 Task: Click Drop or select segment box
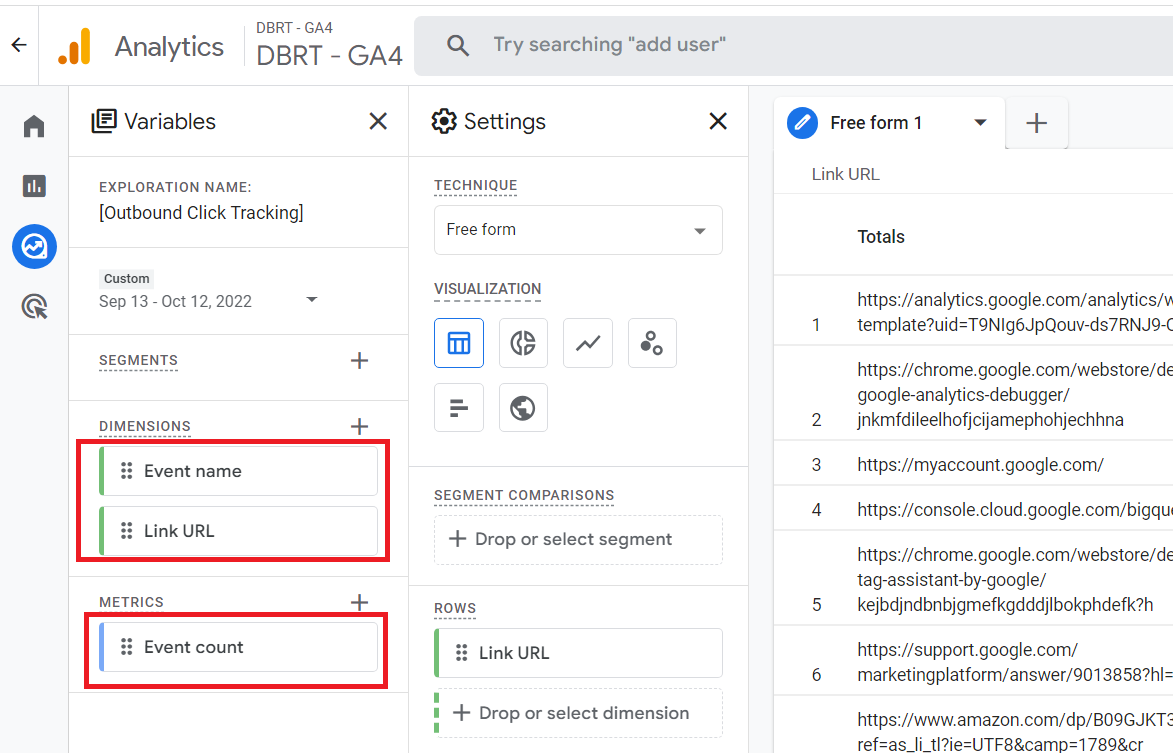[578, 539]
